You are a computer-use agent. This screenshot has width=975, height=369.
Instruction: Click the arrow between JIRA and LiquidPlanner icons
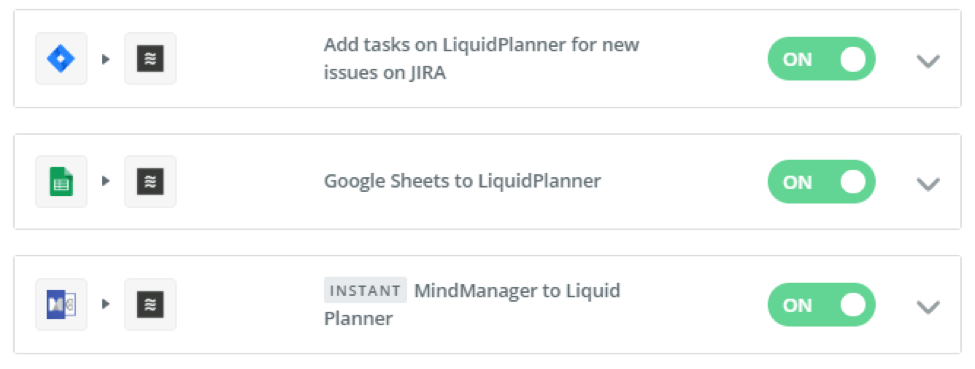[x=106, y=59]
